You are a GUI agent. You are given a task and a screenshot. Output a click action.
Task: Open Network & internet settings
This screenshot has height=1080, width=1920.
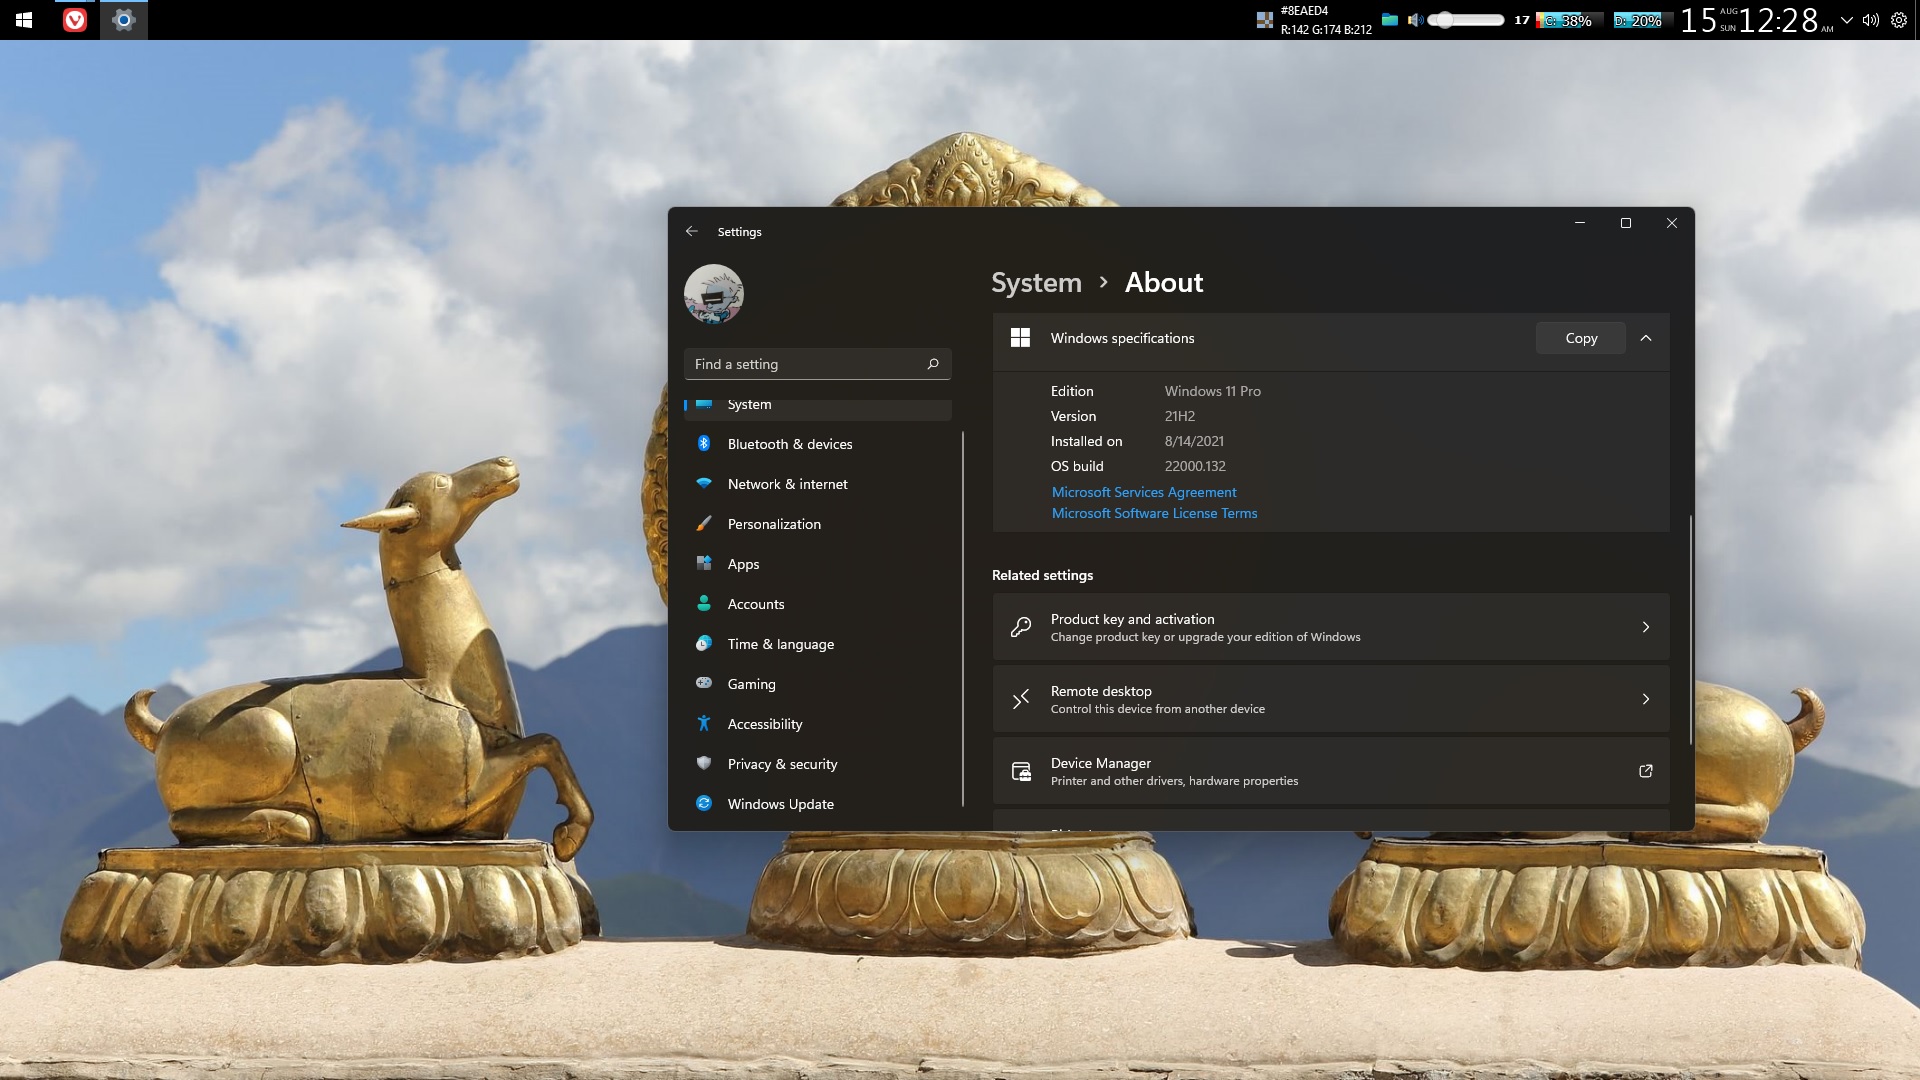coord(787,484)
